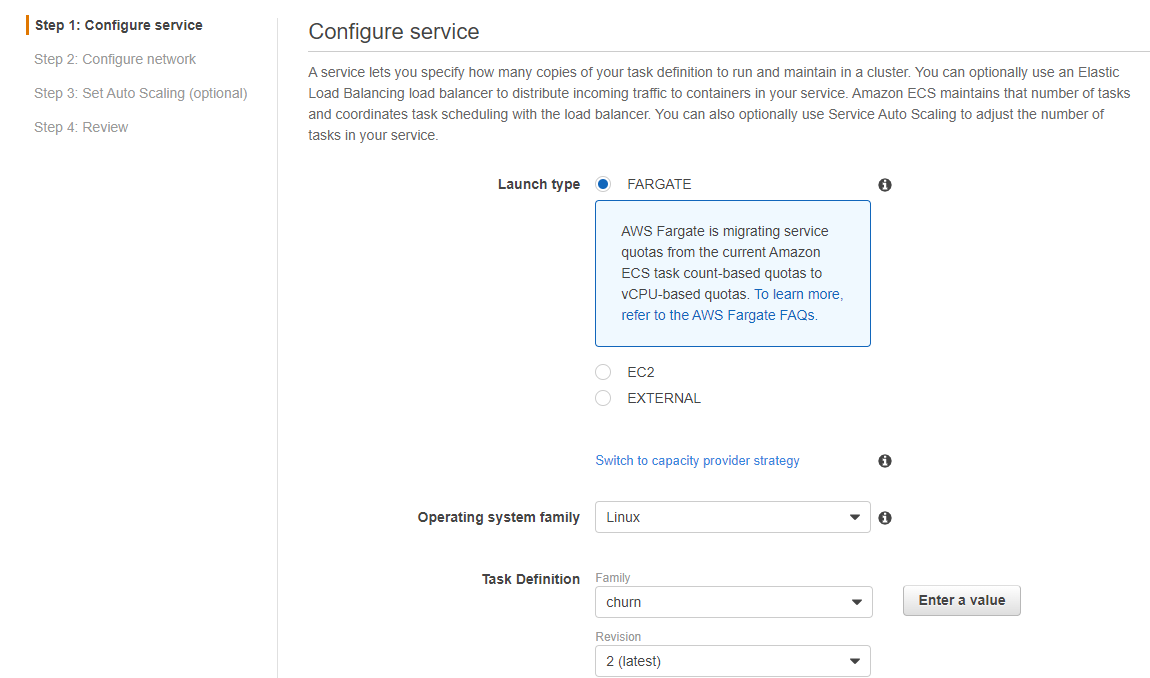Go to Step 2: Configure network

[114, 59]
